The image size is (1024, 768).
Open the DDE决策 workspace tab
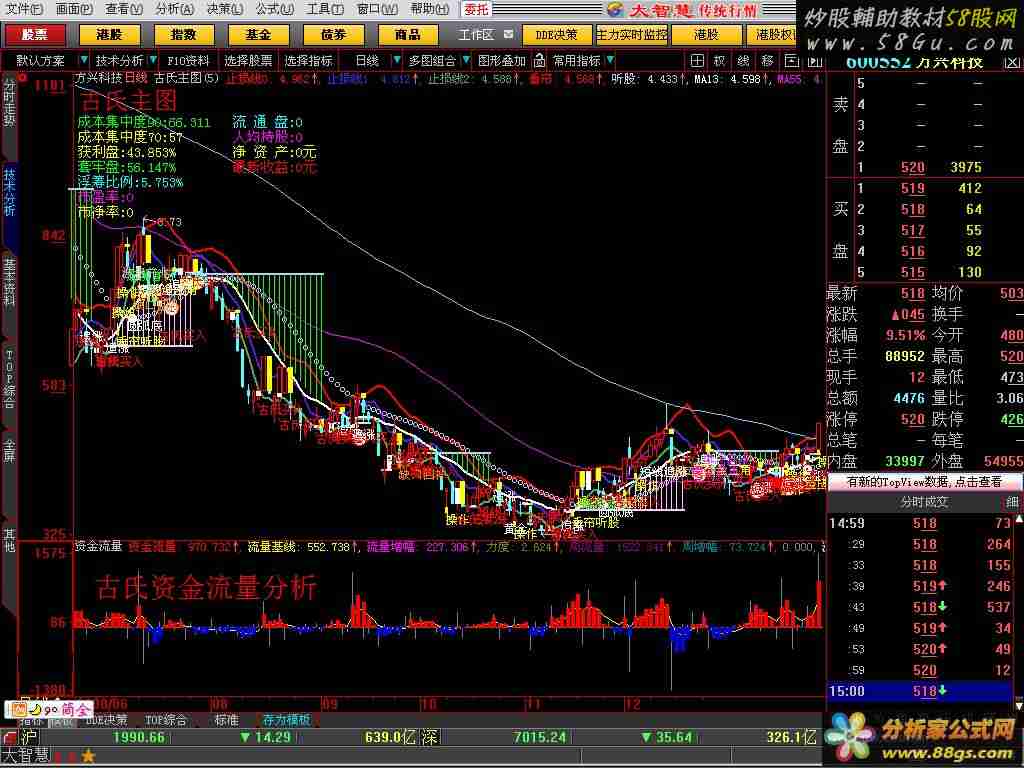[x=556, y=35]
